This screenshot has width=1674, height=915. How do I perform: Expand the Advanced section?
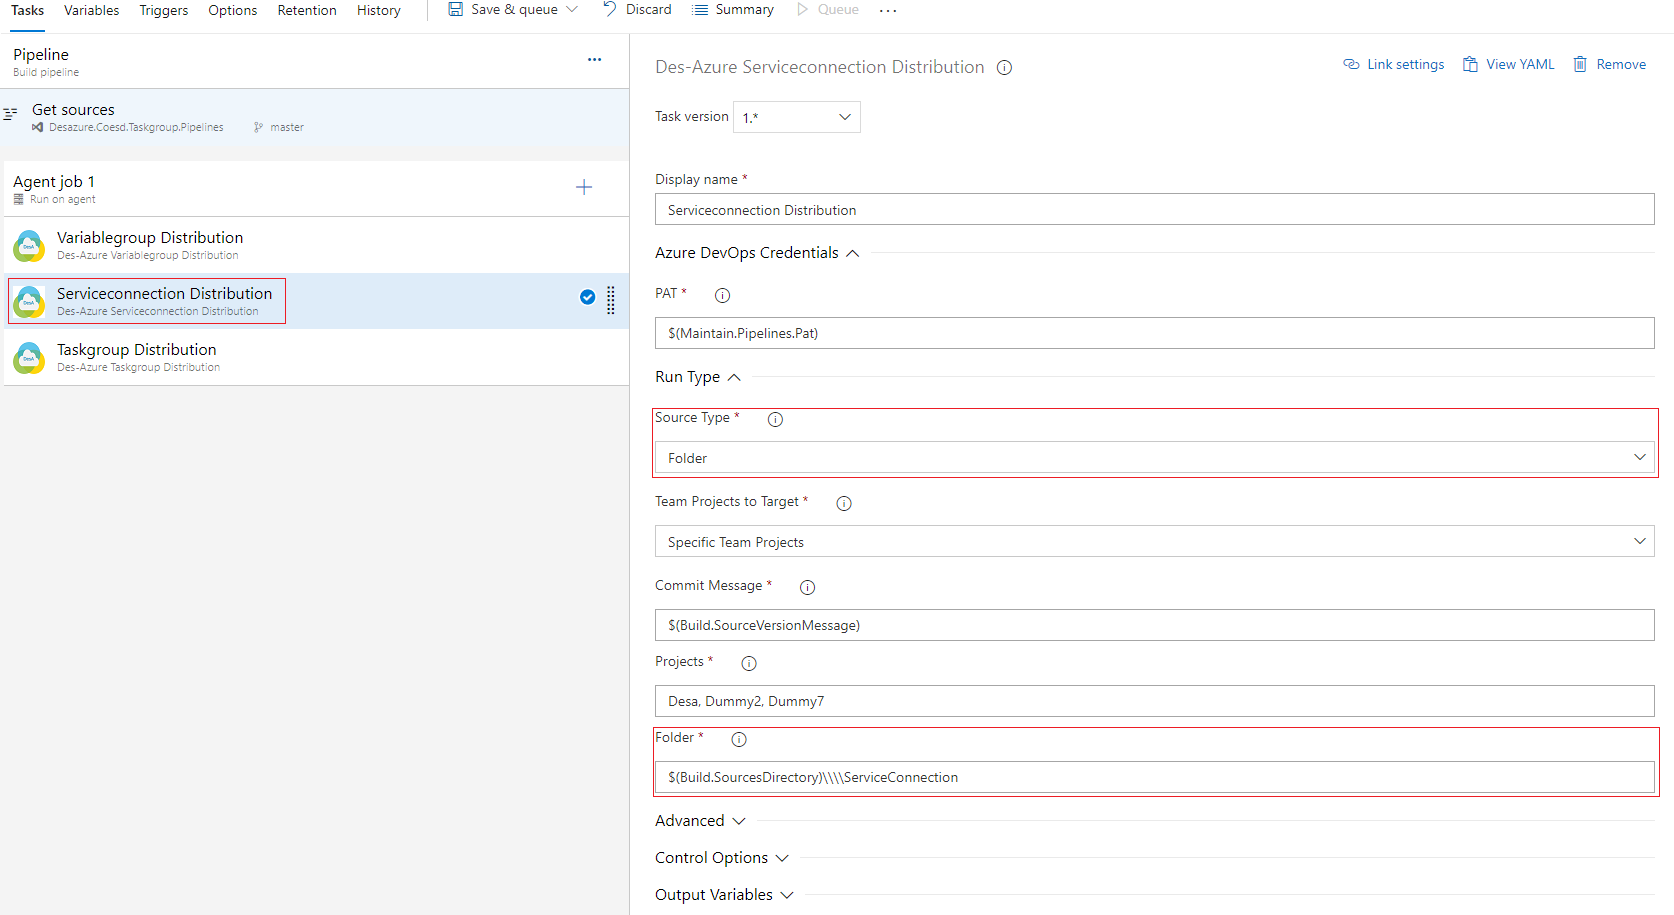pos(700,821)
